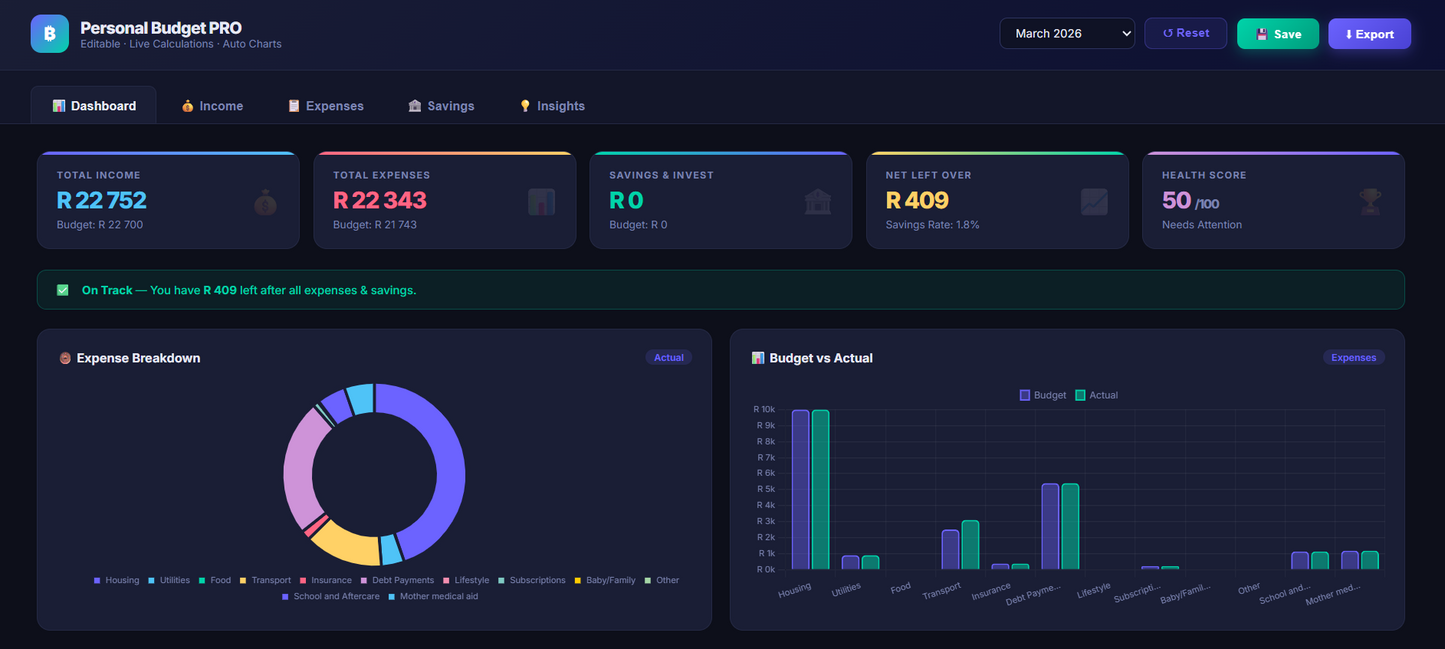Toggle the Housing legend item under Expense Breakdown
This screenshot has width=1445, height=649.
(x=116, y=580)
